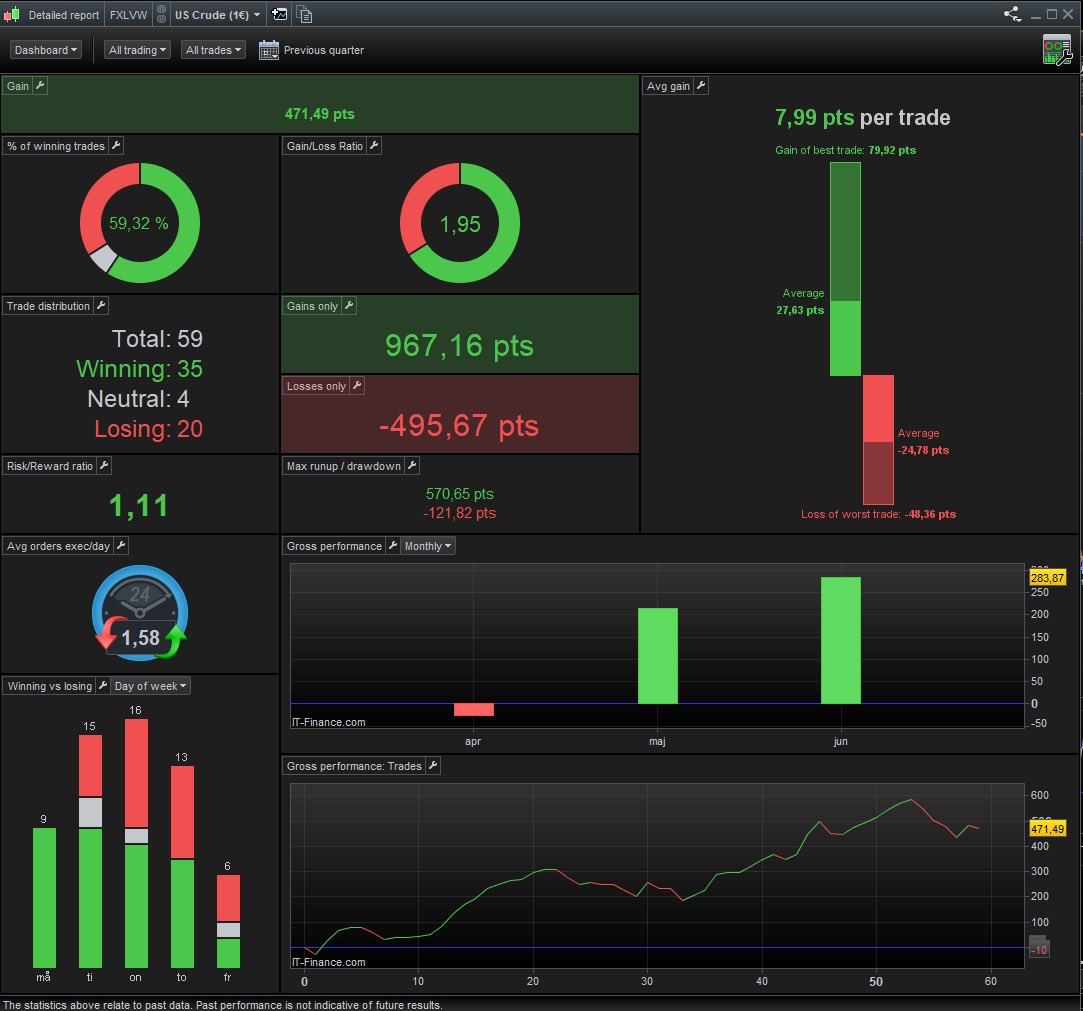
Task: Open the US Crude (1€) instrument dropdown
Action: point(217,15)
